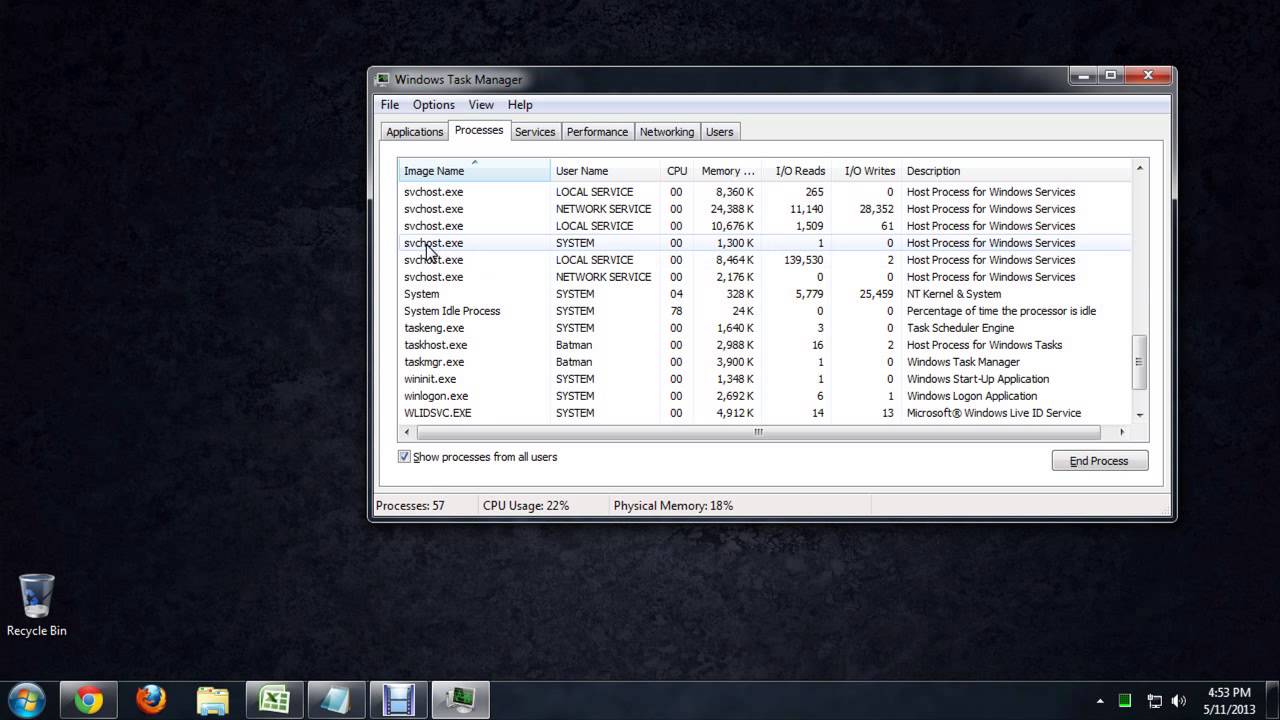Click the vertical scrollbar down arrow

(1139, 414)
